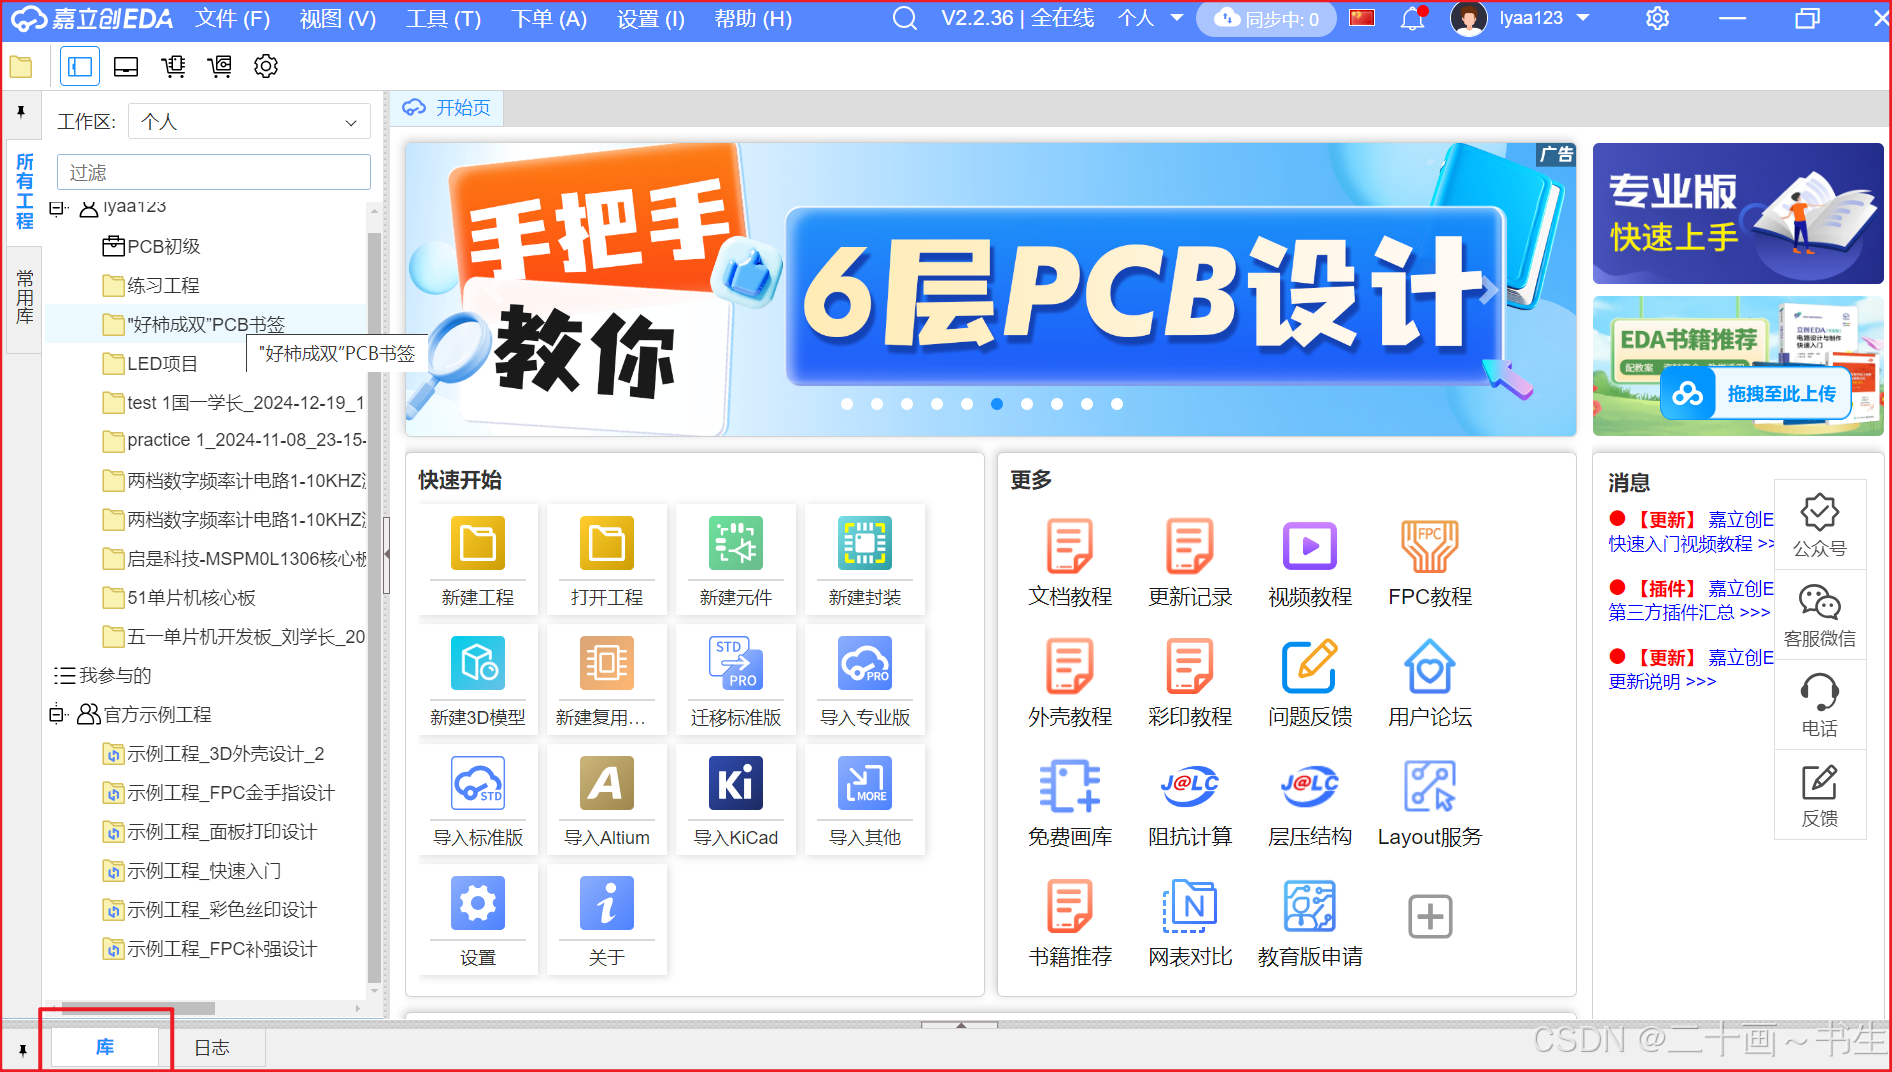Select the sixth banner carousel dot
This screenshot has height=1072, width=1892.
pyautogui.click(x=997, y=404)
